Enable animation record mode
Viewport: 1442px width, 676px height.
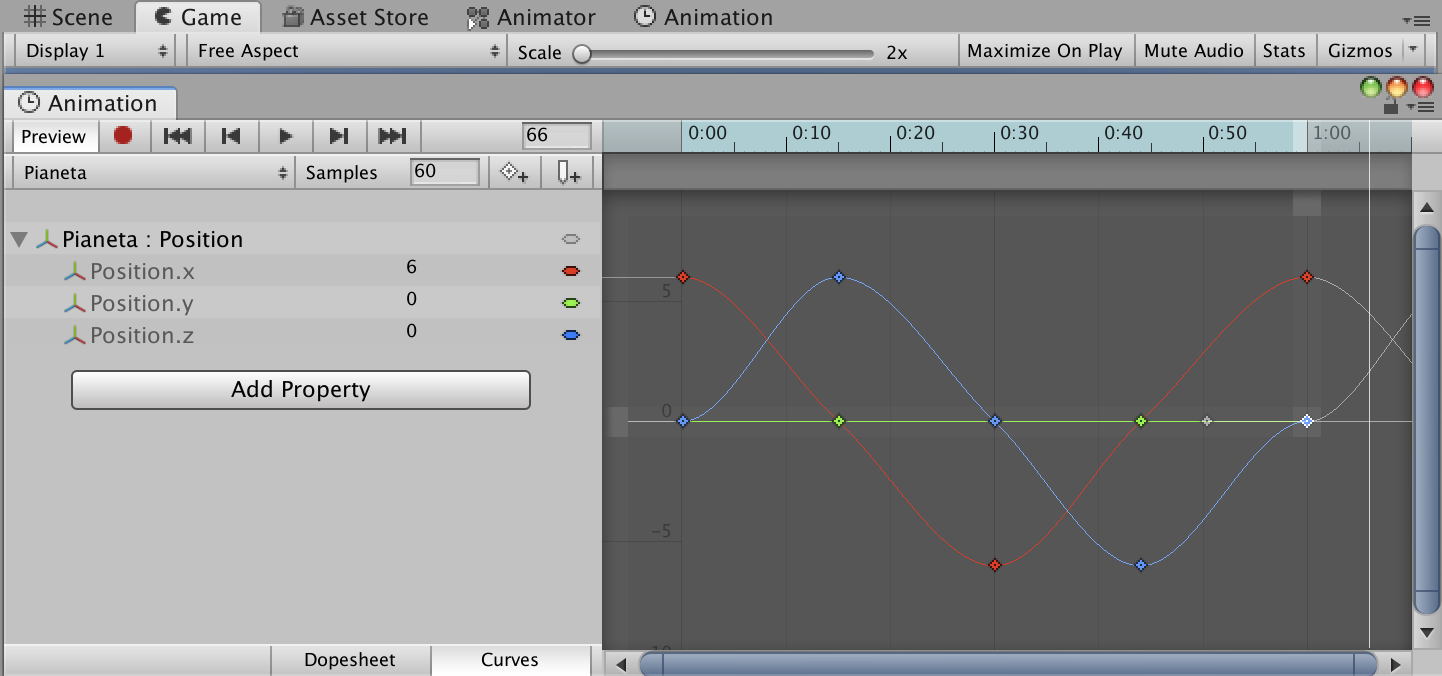click(123, 135)
